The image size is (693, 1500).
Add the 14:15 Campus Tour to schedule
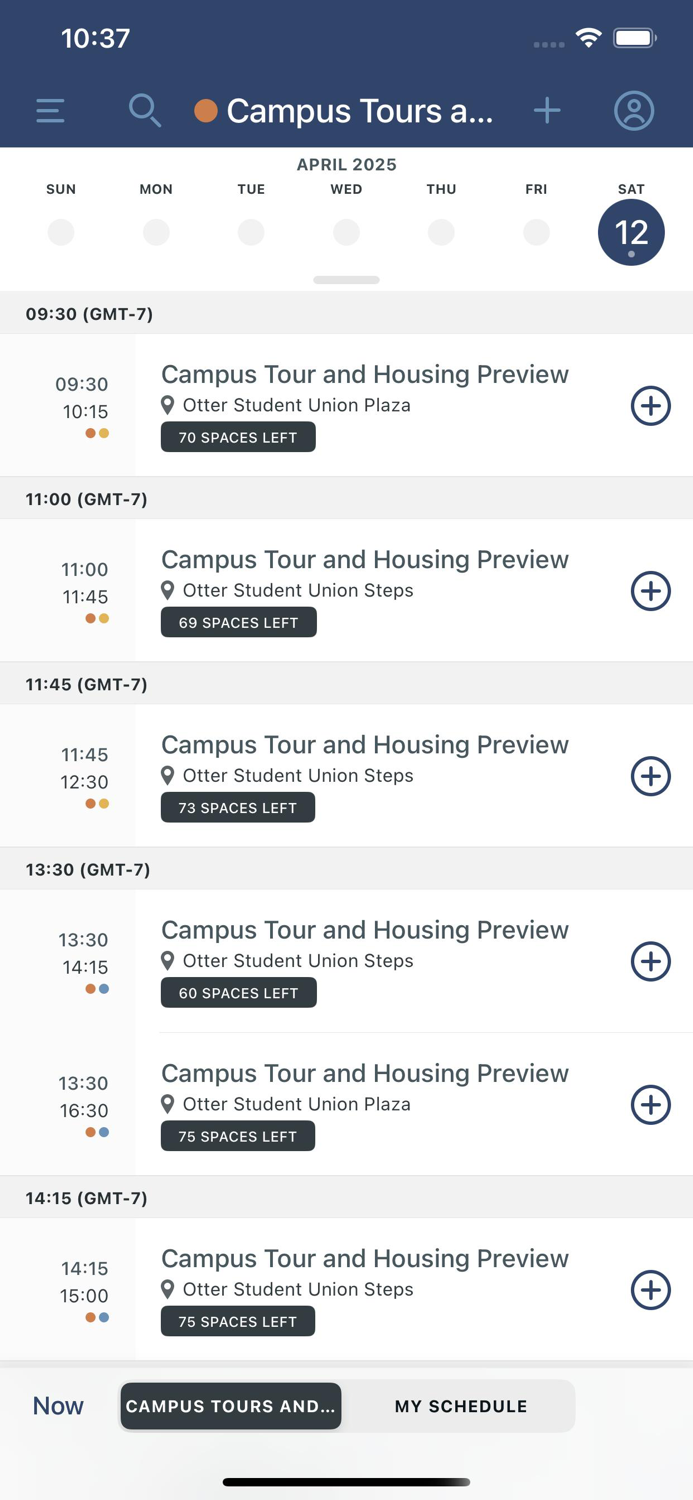651,1290
